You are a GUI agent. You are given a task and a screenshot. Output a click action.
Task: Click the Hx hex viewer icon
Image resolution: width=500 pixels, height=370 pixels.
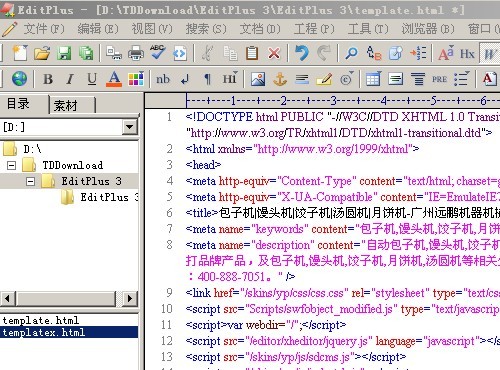coord(467,53)
